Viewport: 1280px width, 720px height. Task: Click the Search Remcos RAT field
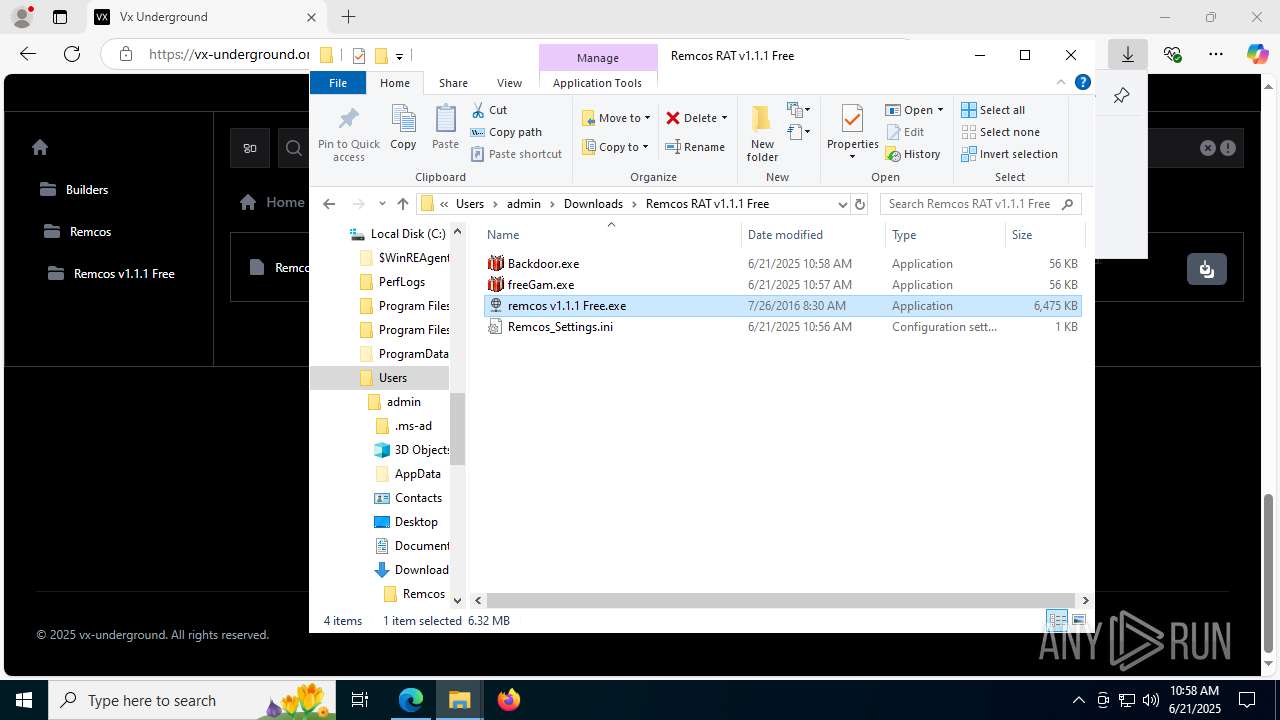click(980, 204)
